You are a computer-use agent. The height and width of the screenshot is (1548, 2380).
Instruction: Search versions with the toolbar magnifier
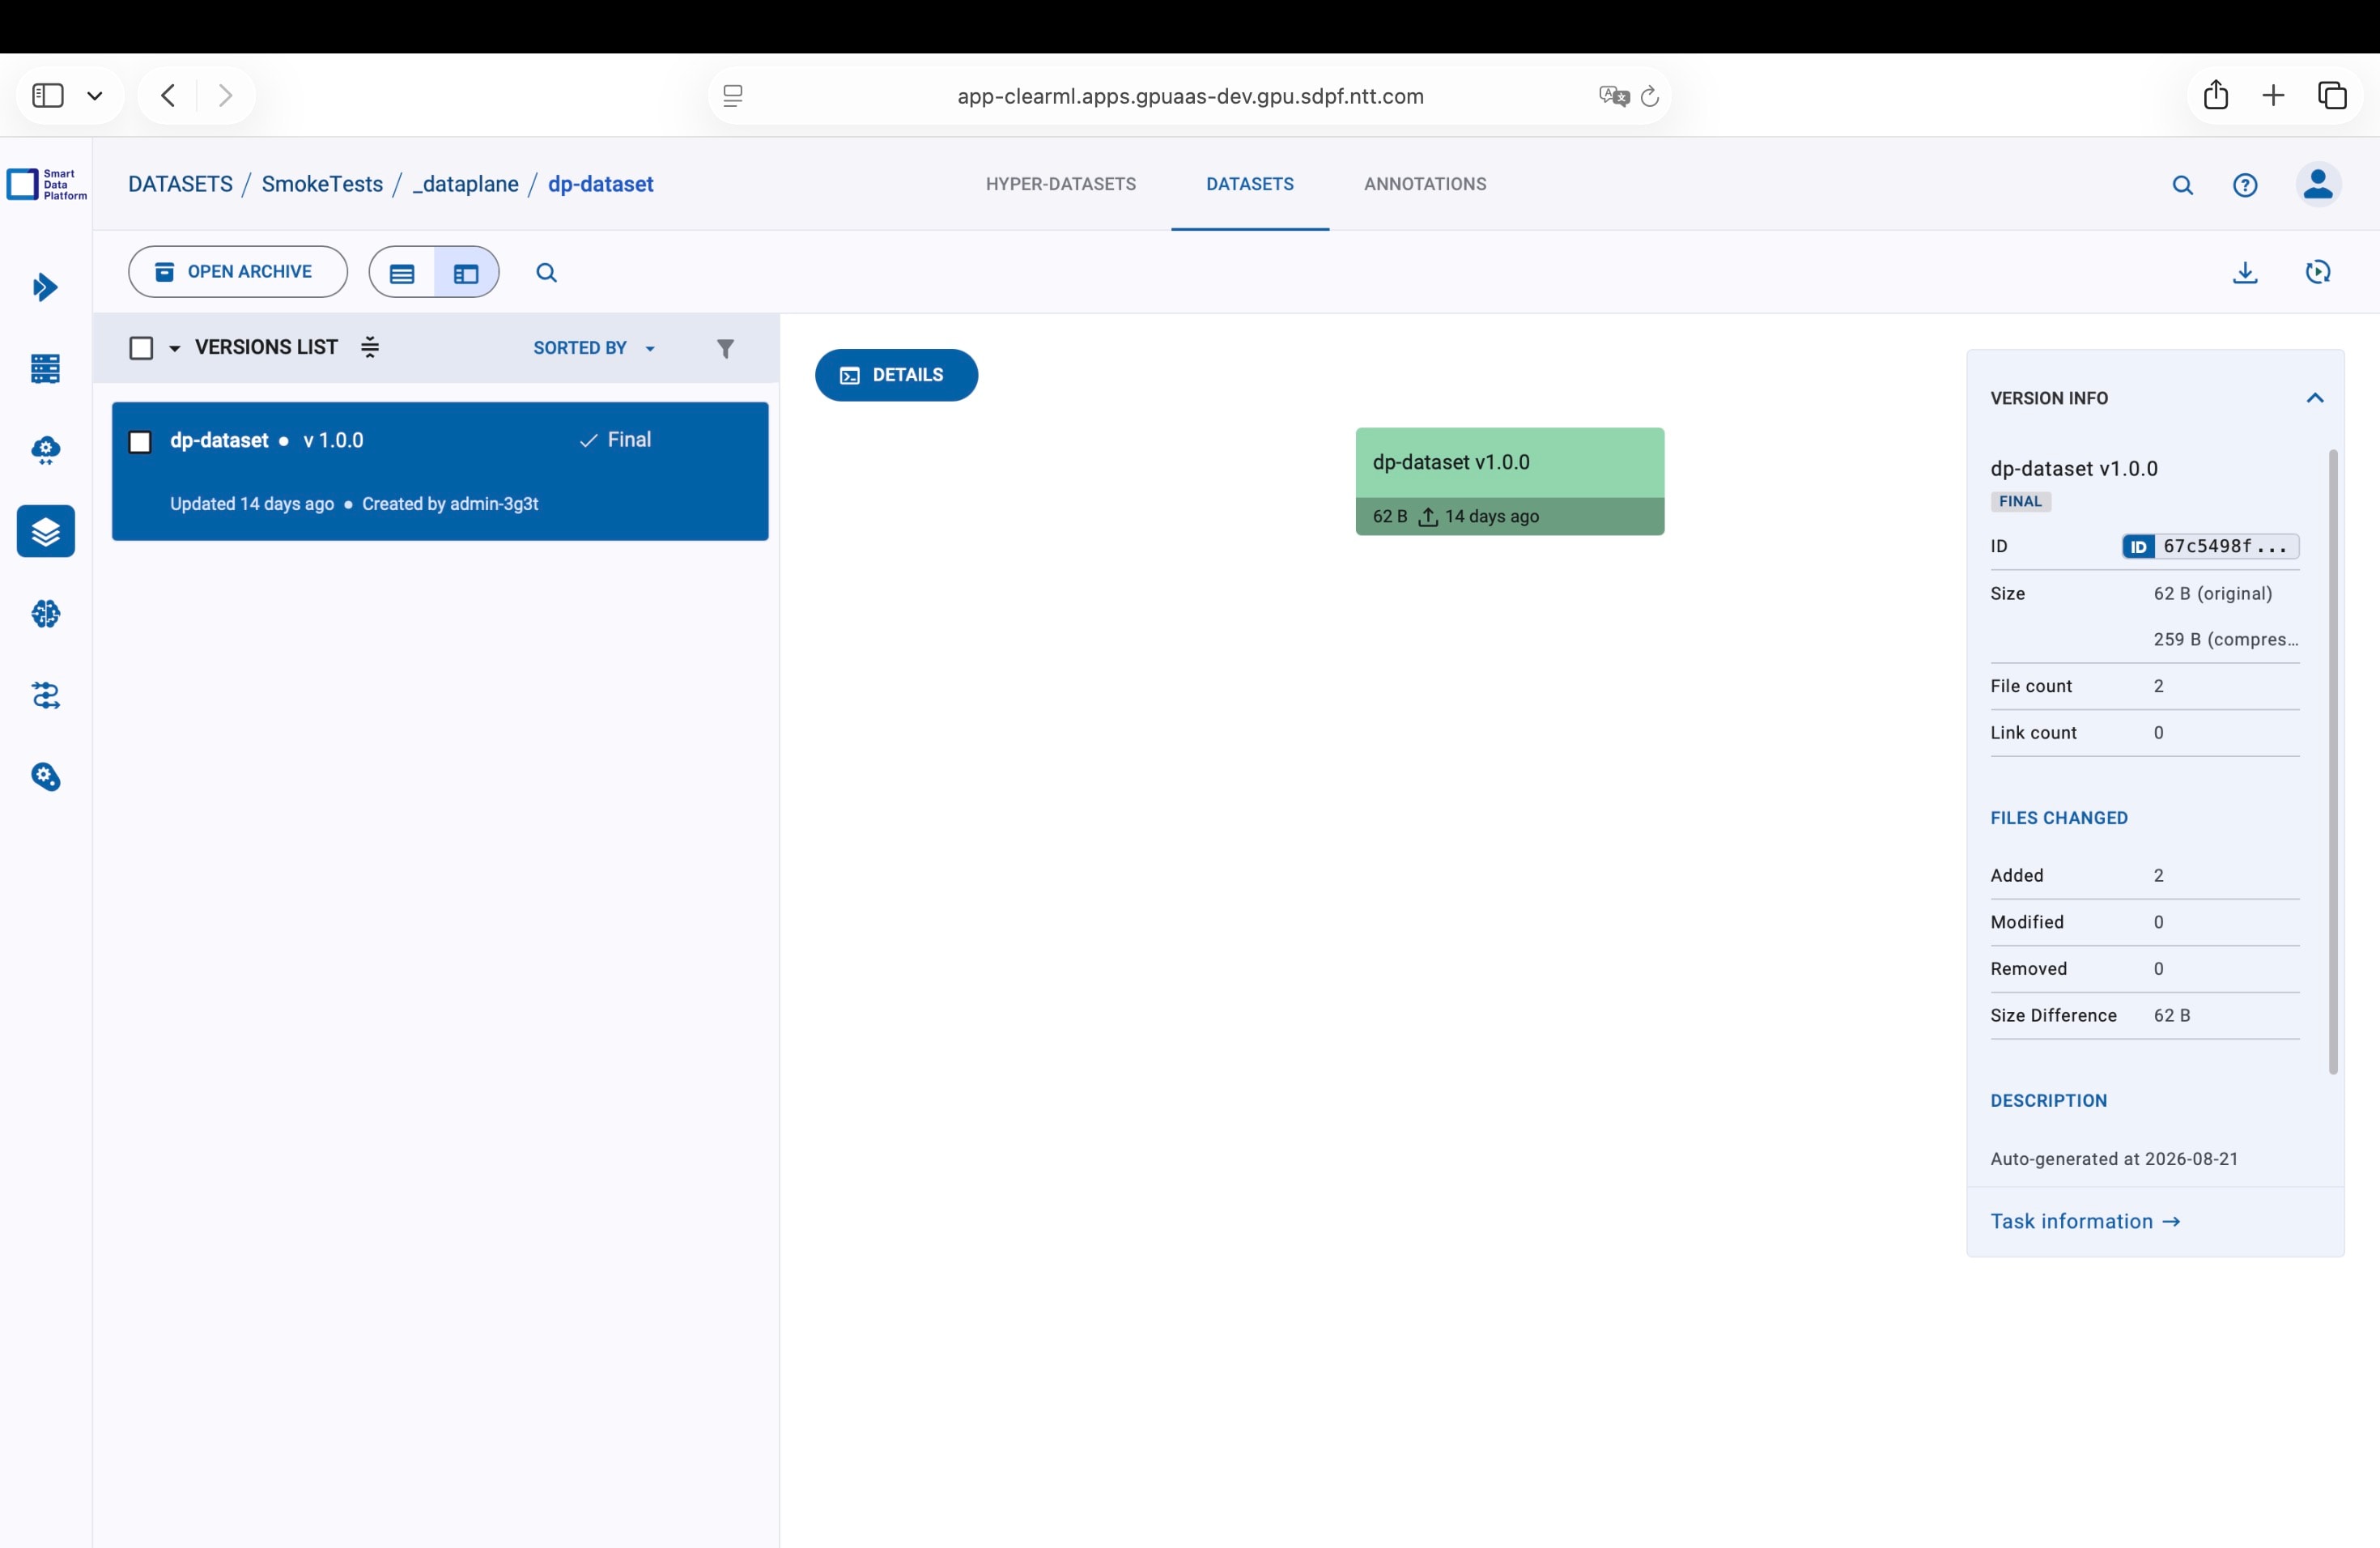coord(546,273)
